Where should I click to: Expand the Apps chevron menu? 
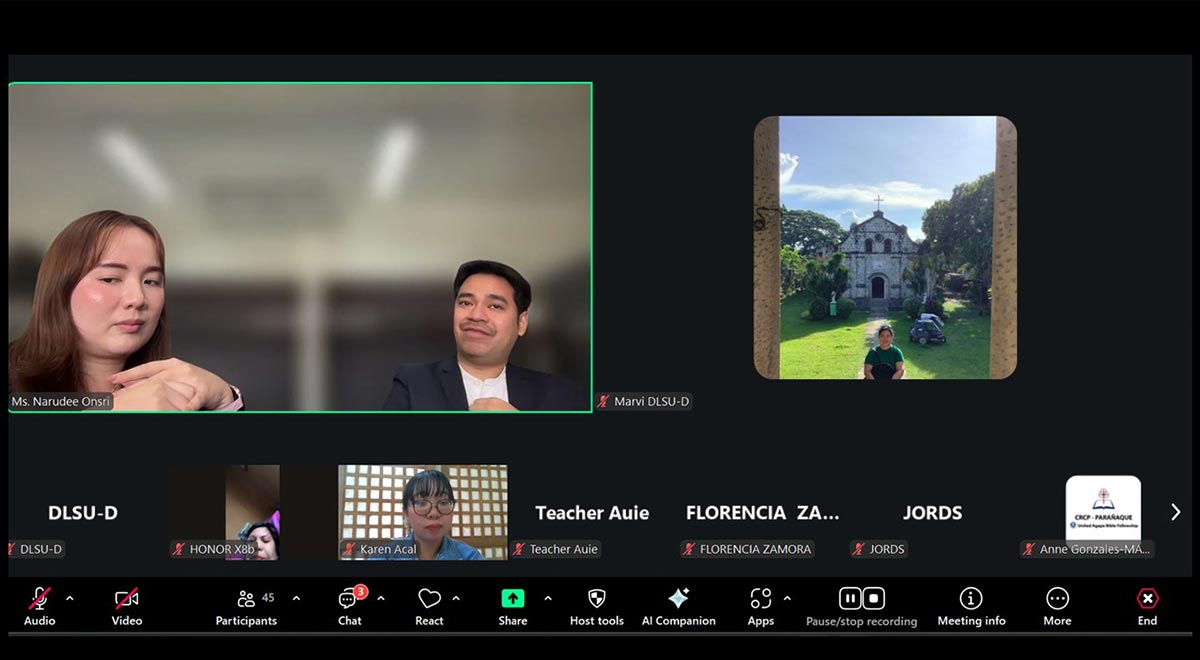(786, 598)
